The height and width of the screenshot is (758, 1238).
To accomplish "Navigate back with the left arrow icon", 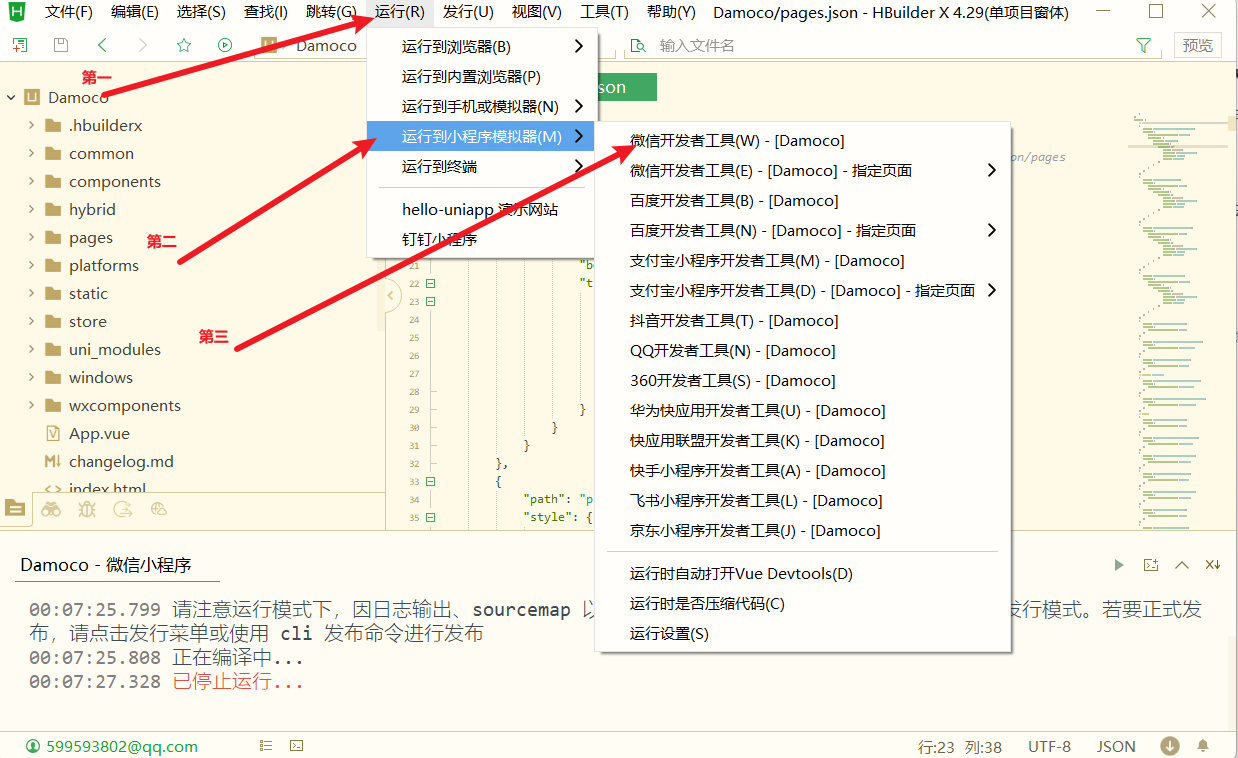I will (102, 45).
